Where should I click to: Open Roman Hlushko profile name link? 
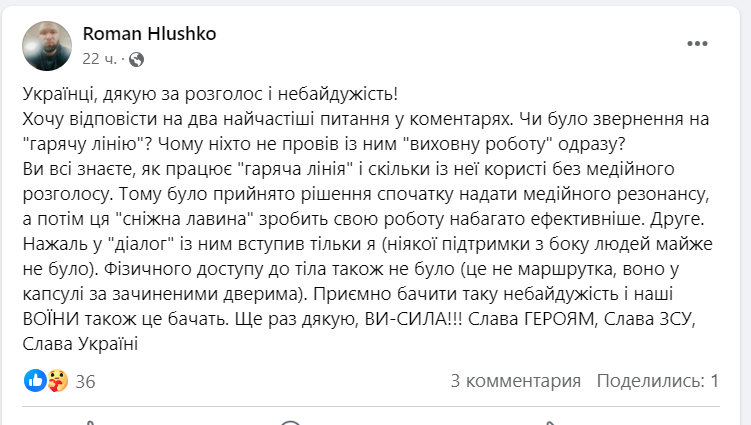[149, 34]
